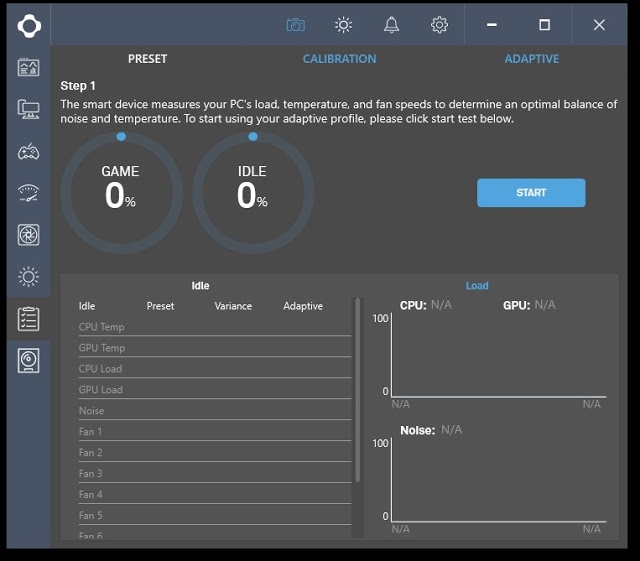Close the CAM window
The height and width of the screenshot is (561, 640).
[599, 25]
